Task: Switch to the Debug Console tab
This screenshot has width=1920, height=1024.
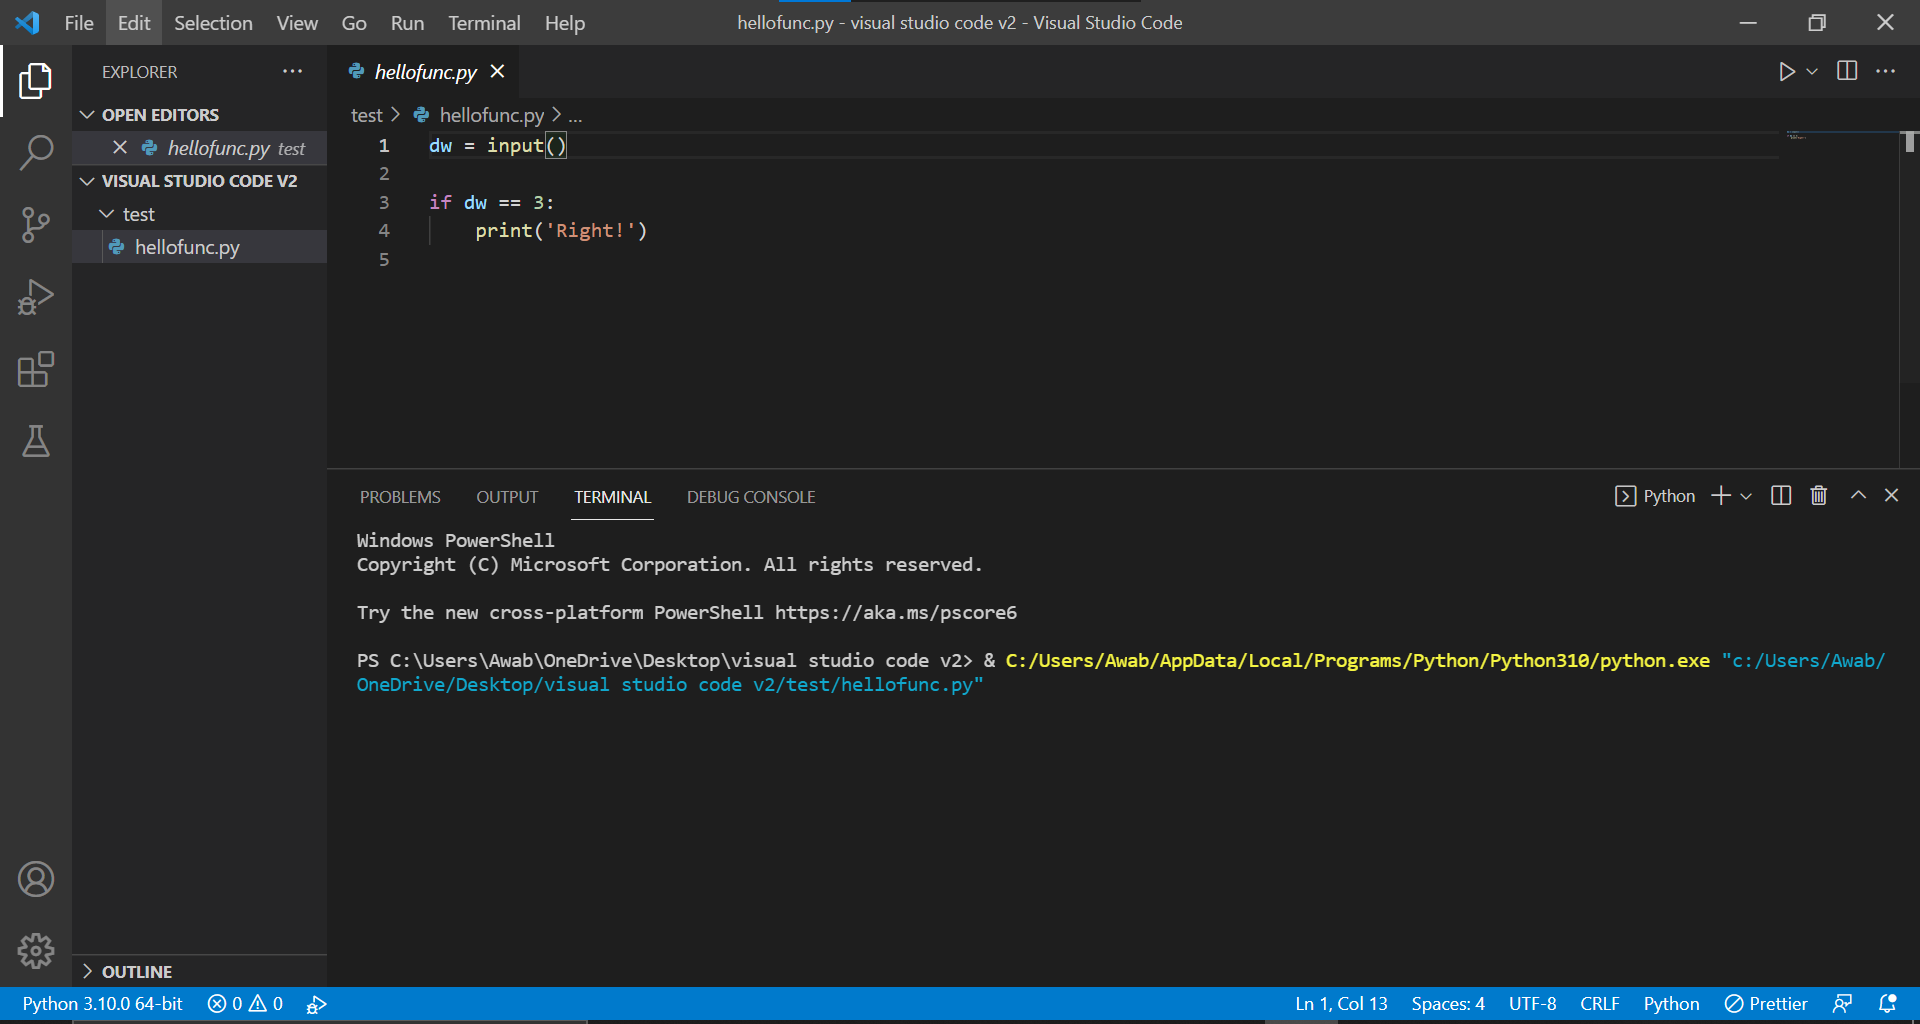Action: (x=751, y=497)
